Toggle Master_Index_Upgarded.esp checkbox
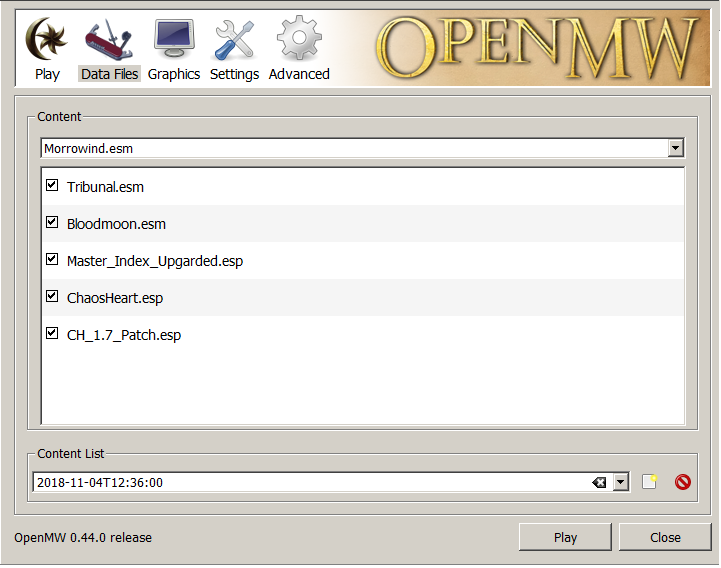721x568 pixels. coord(52,259)
